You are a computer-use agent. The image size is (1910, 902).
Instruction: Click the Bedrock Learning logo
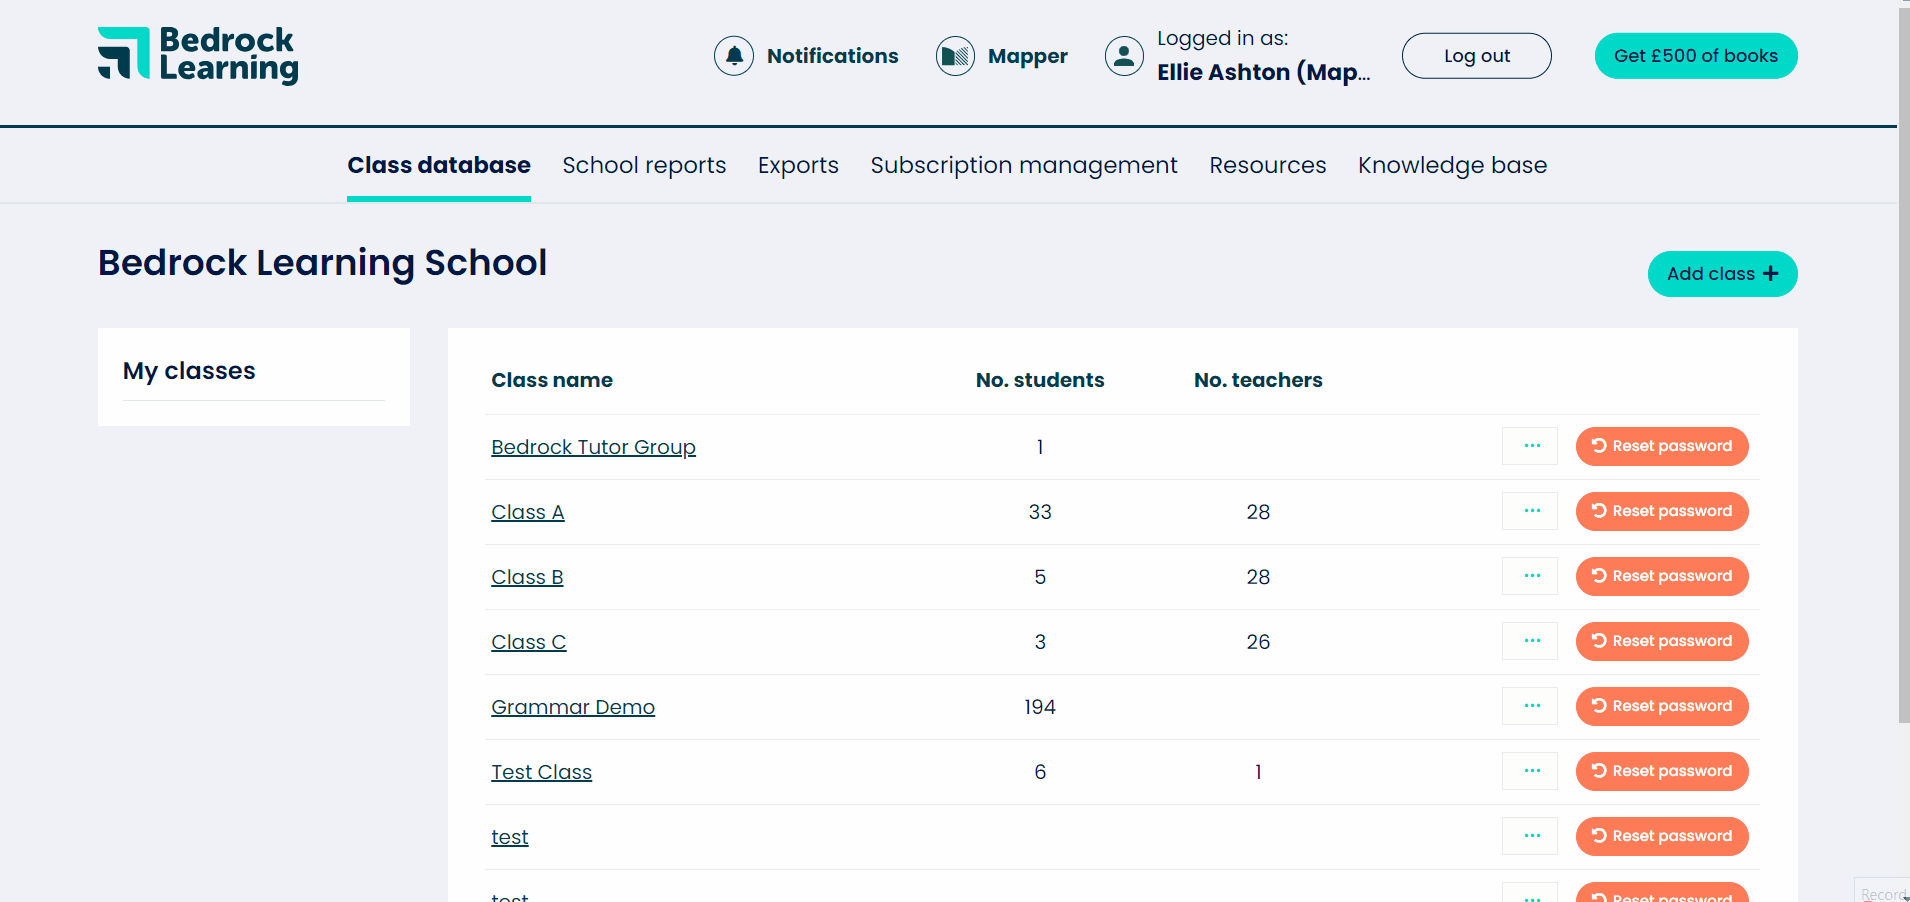click(196, 55)
